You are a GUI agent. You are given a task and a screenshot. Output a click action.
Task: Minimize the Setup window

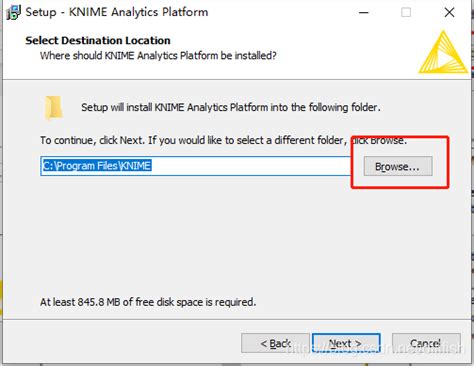(x=364, y=13)
